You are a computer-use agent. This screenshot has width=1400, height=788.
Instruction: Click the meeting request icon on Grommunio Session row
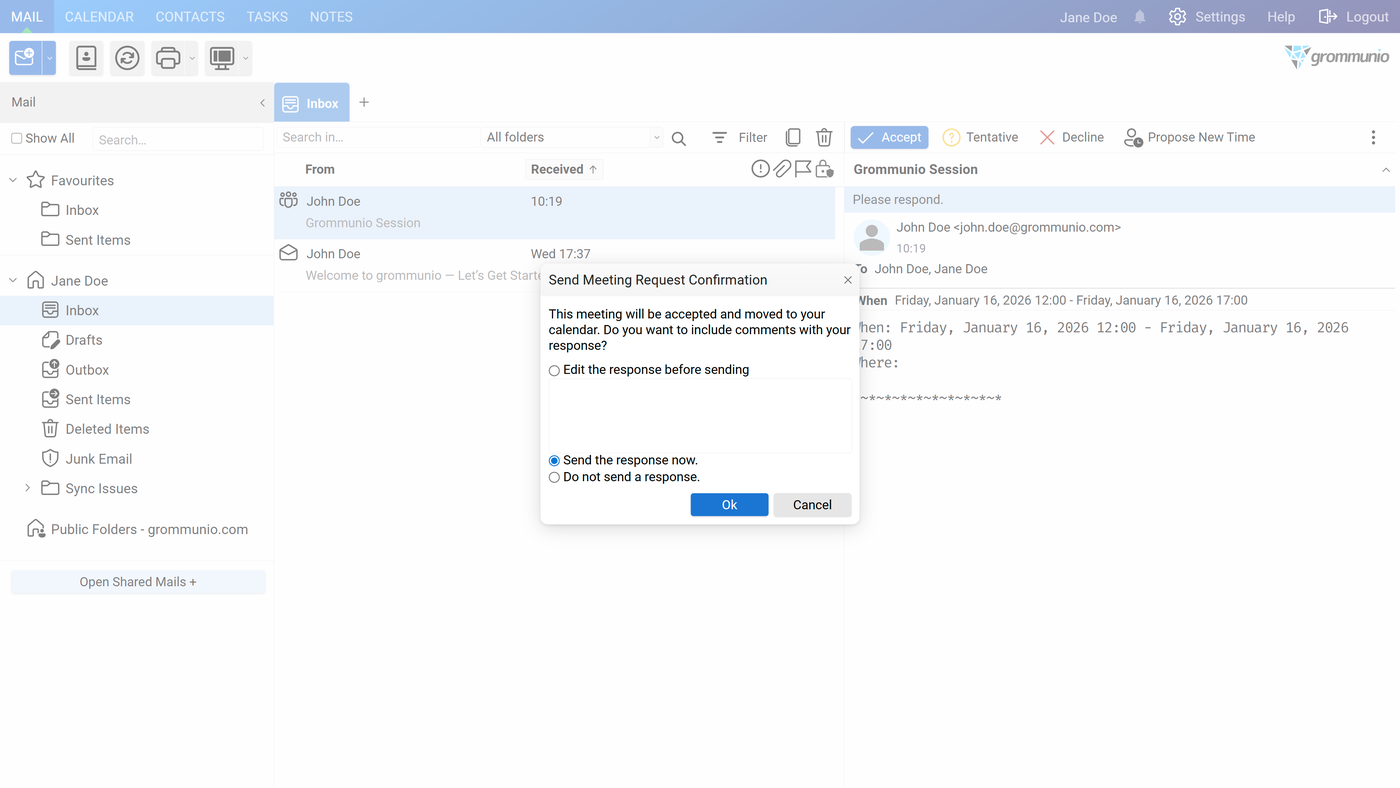288,200
